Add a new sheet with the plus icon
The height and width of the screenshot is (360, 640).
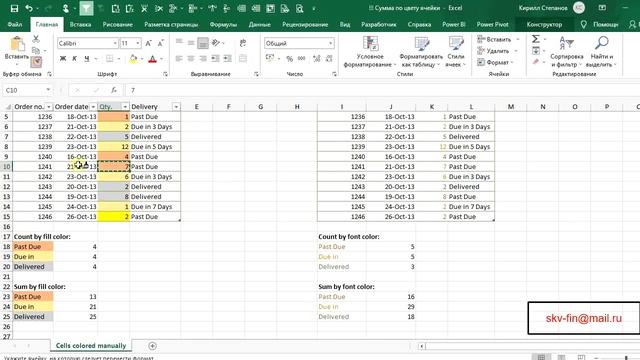[152, 346]
